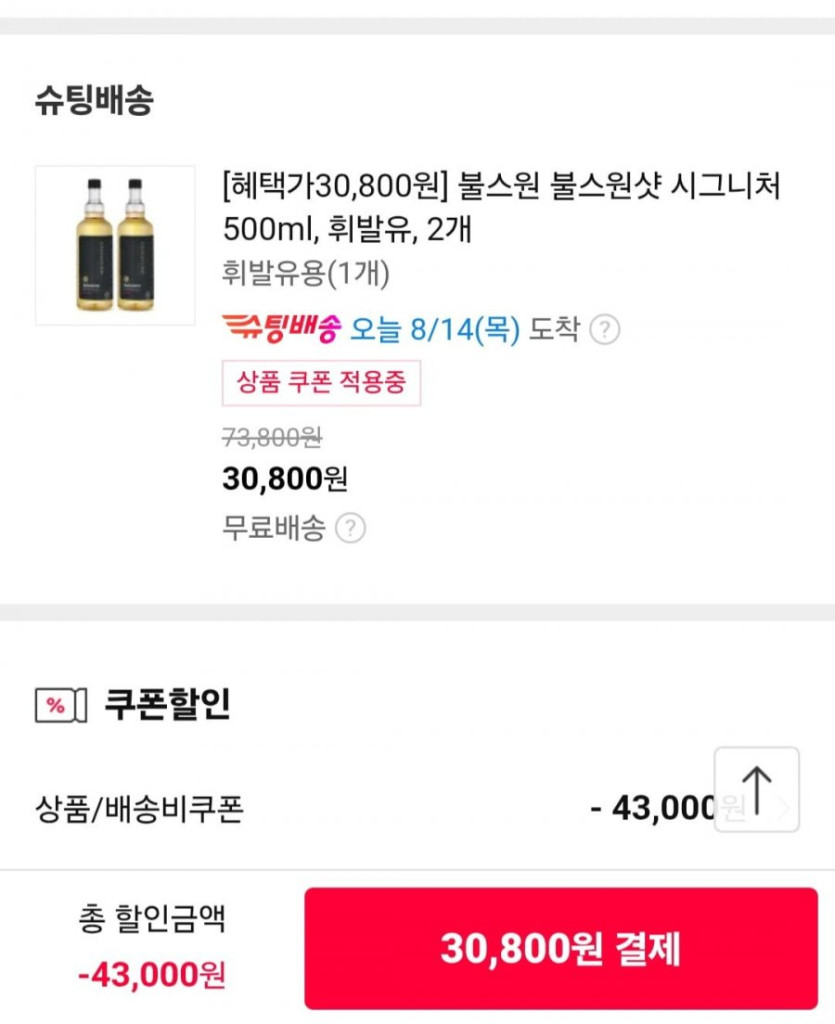The image size is (835, 1024).
Task: Open the product thumbnail of two bottles
Action: [115, 245]
